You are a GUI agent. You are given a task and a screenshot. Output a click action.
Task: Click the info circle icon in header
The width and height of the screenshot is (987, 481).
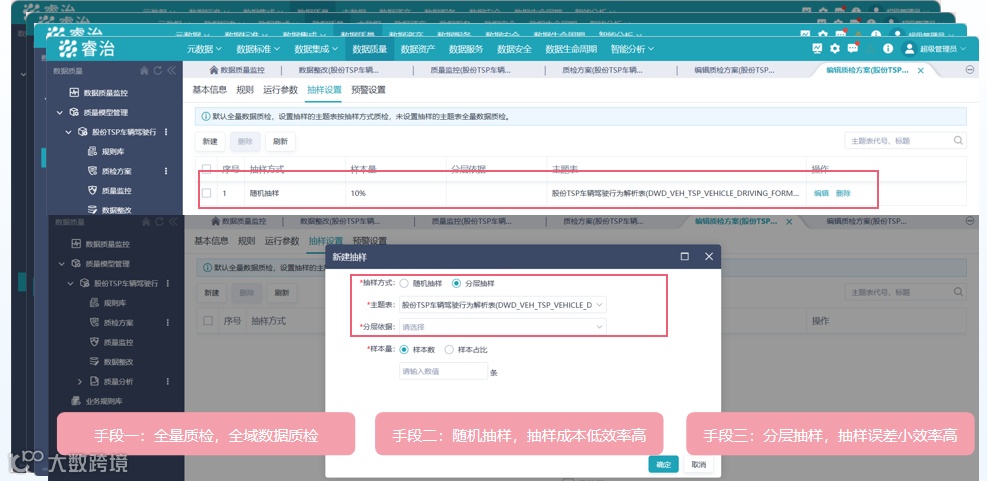[888, 48]
